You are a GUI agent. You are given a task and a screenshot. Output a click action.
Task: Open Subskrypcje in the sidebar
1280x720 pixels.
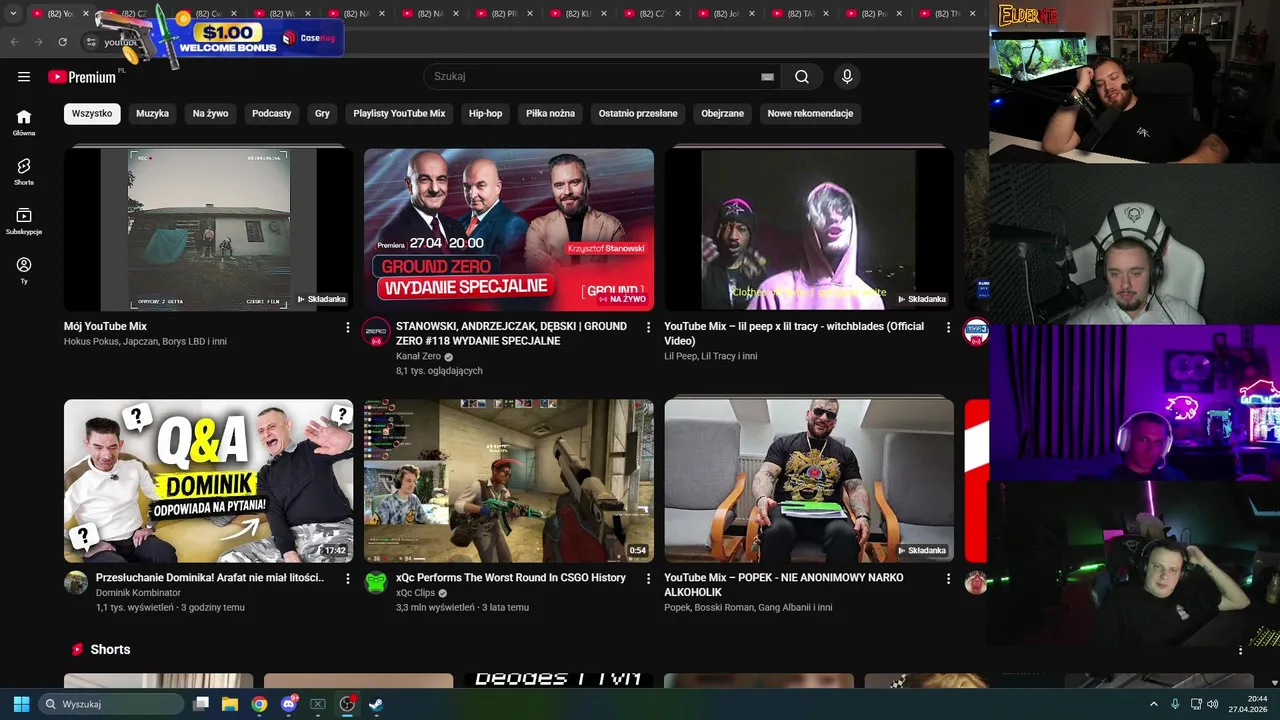pos(24,221)
